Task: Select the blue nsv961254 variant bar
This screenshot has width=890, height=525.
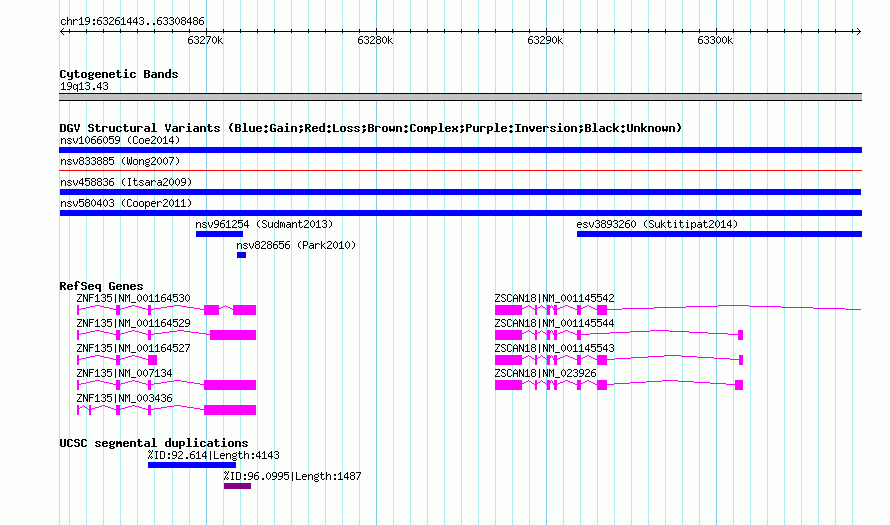Action: (x=219, y=234)
